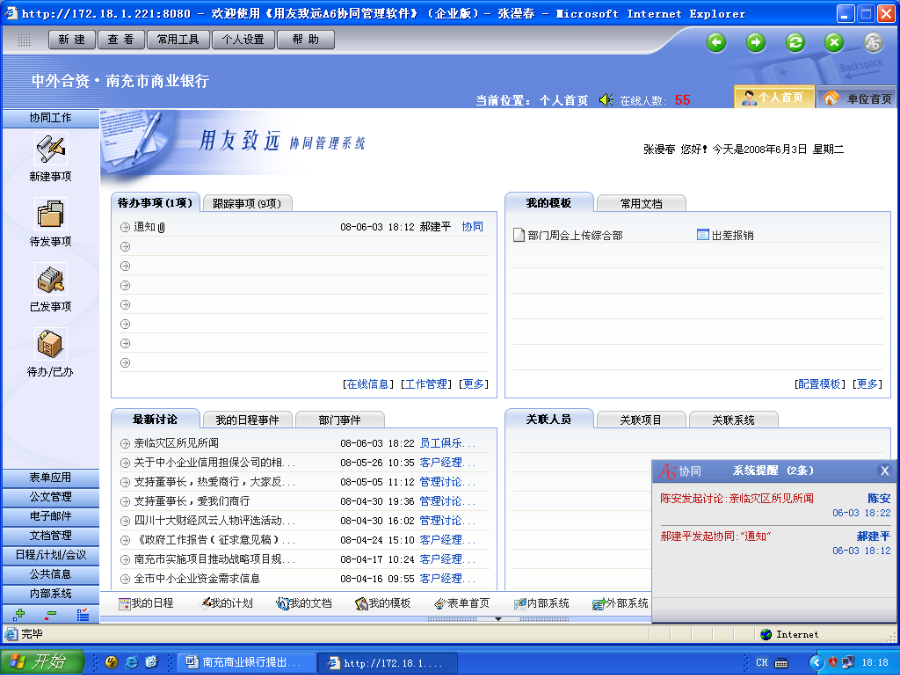Select the 常用文档 tab
Image resolution: width=900 pixels, height=675 pixels.
click(x=641, y=204)
